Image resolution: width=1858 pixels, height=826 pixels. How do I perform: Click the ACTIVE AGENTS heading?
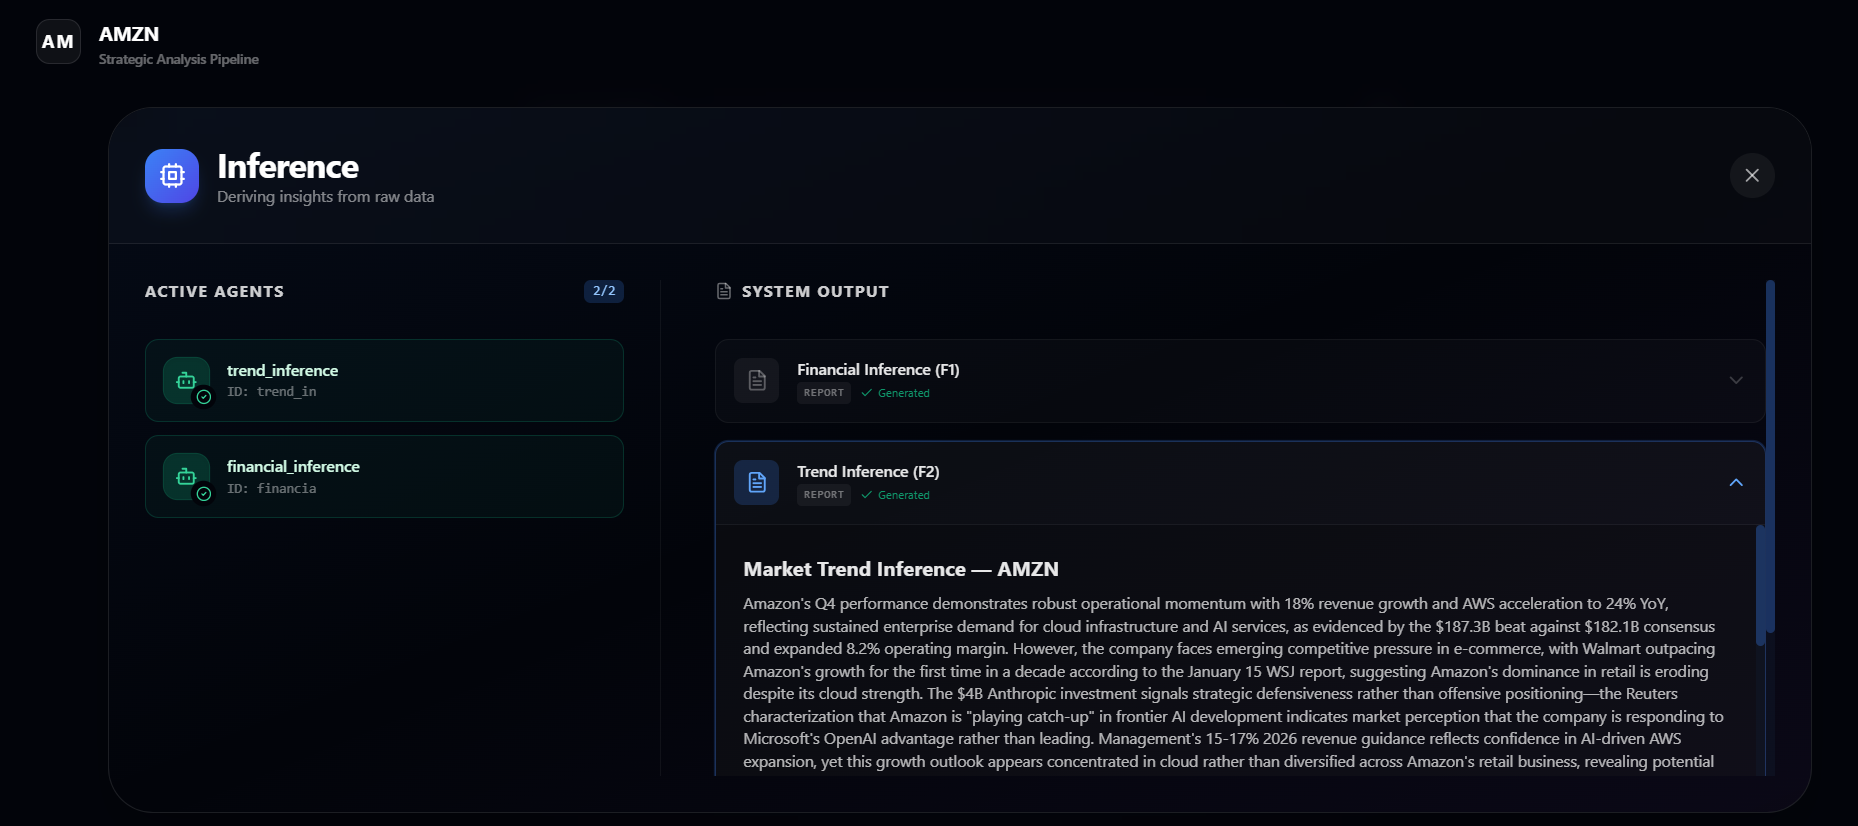point(214,291)
